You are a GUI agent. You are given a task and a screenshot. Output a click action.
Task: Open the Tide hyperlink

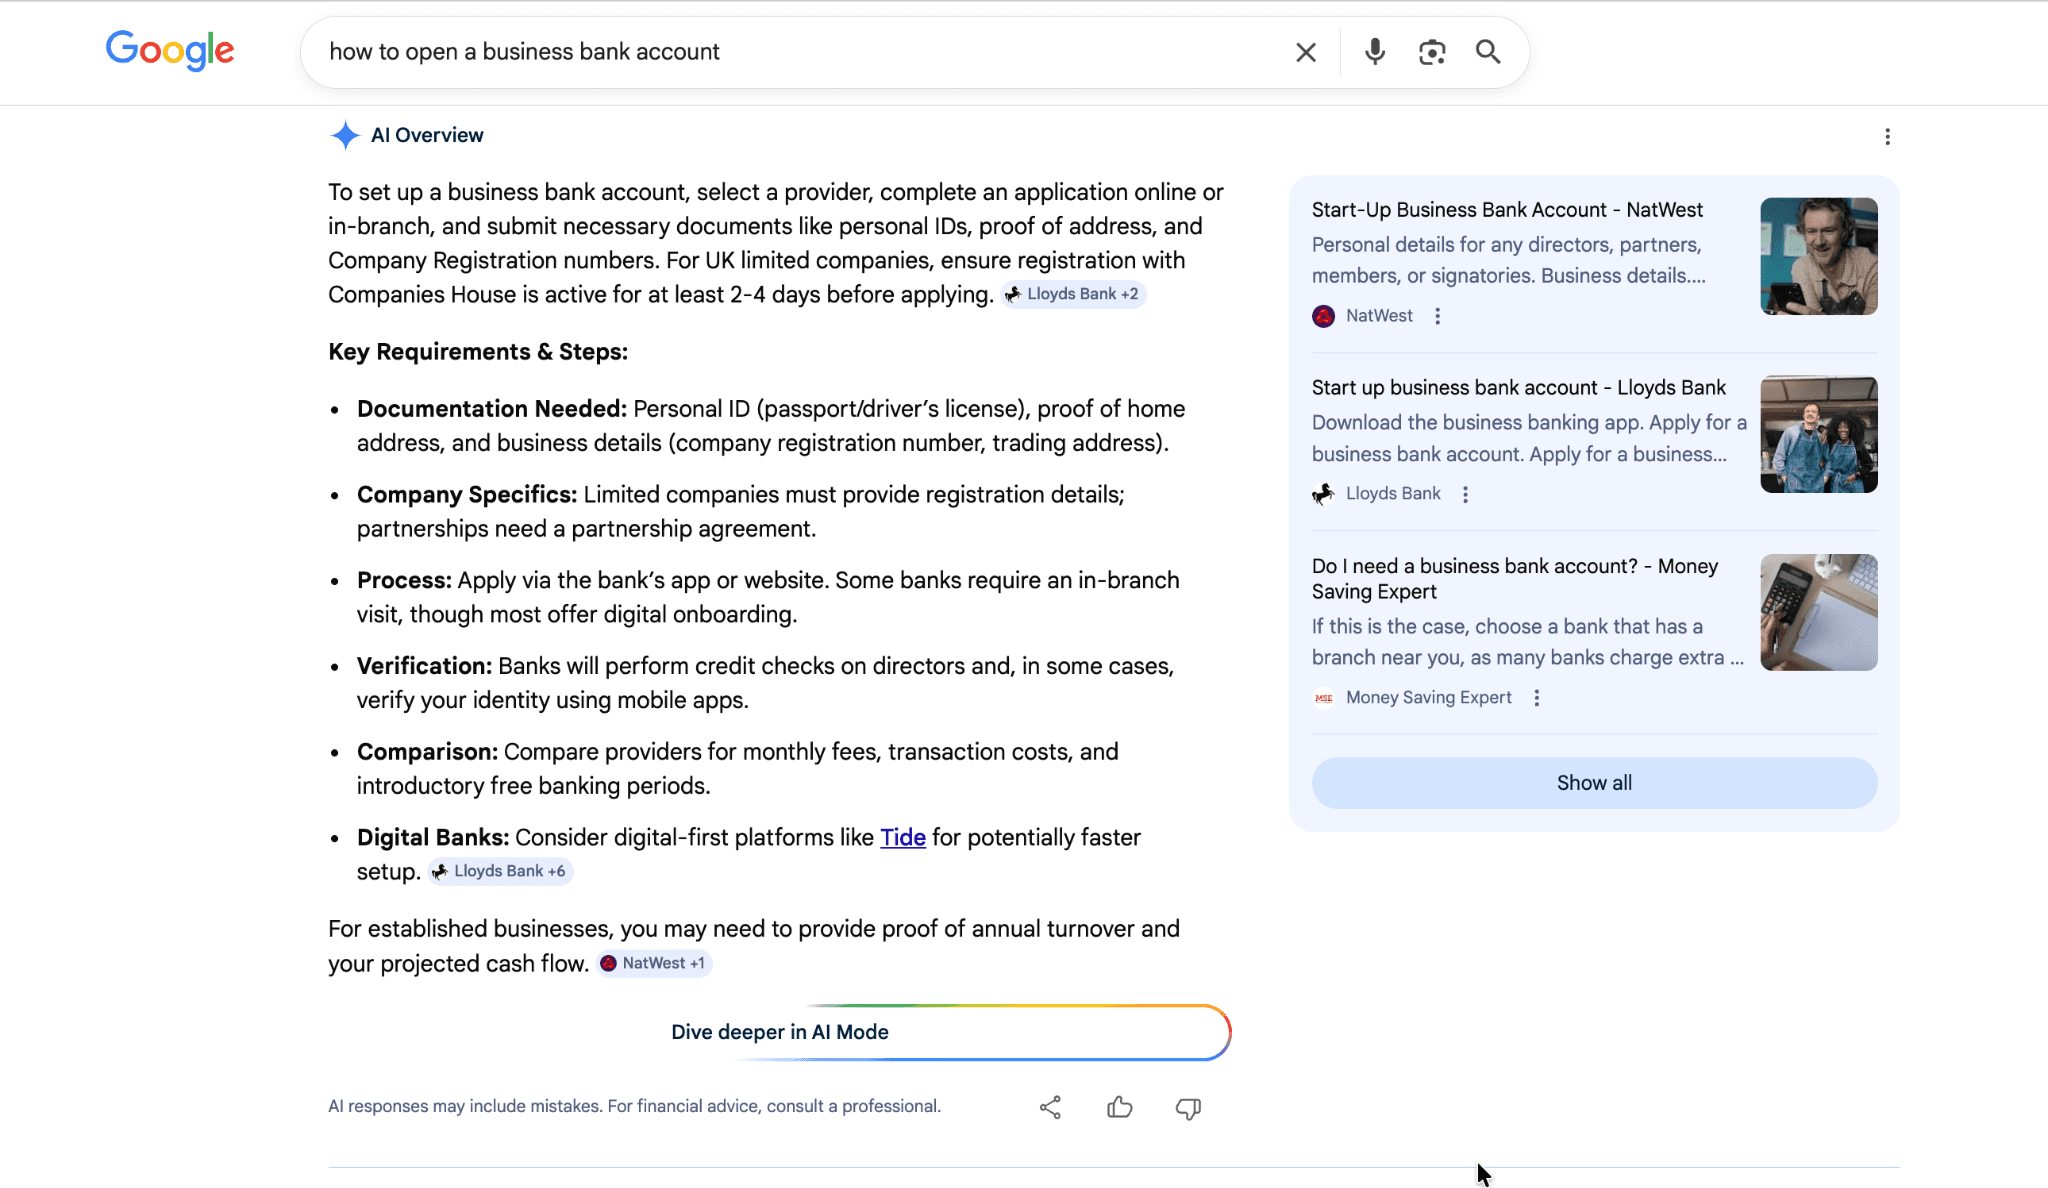click(x=901, y=837)
